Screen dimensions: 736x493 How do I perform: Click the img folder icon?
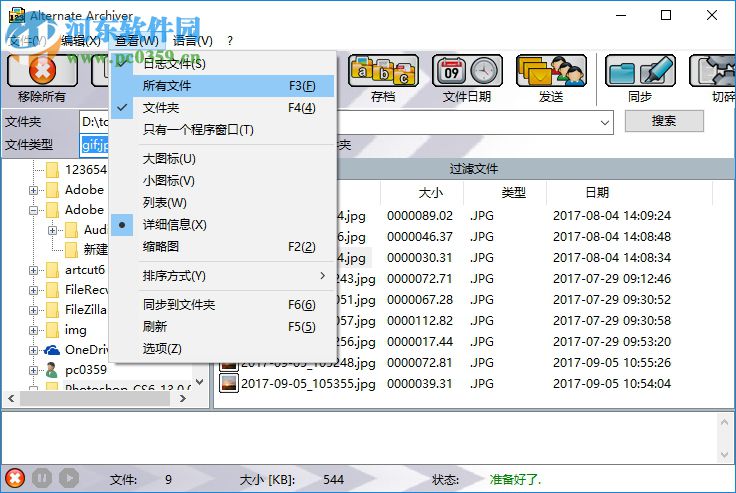(x=53, y=330)
